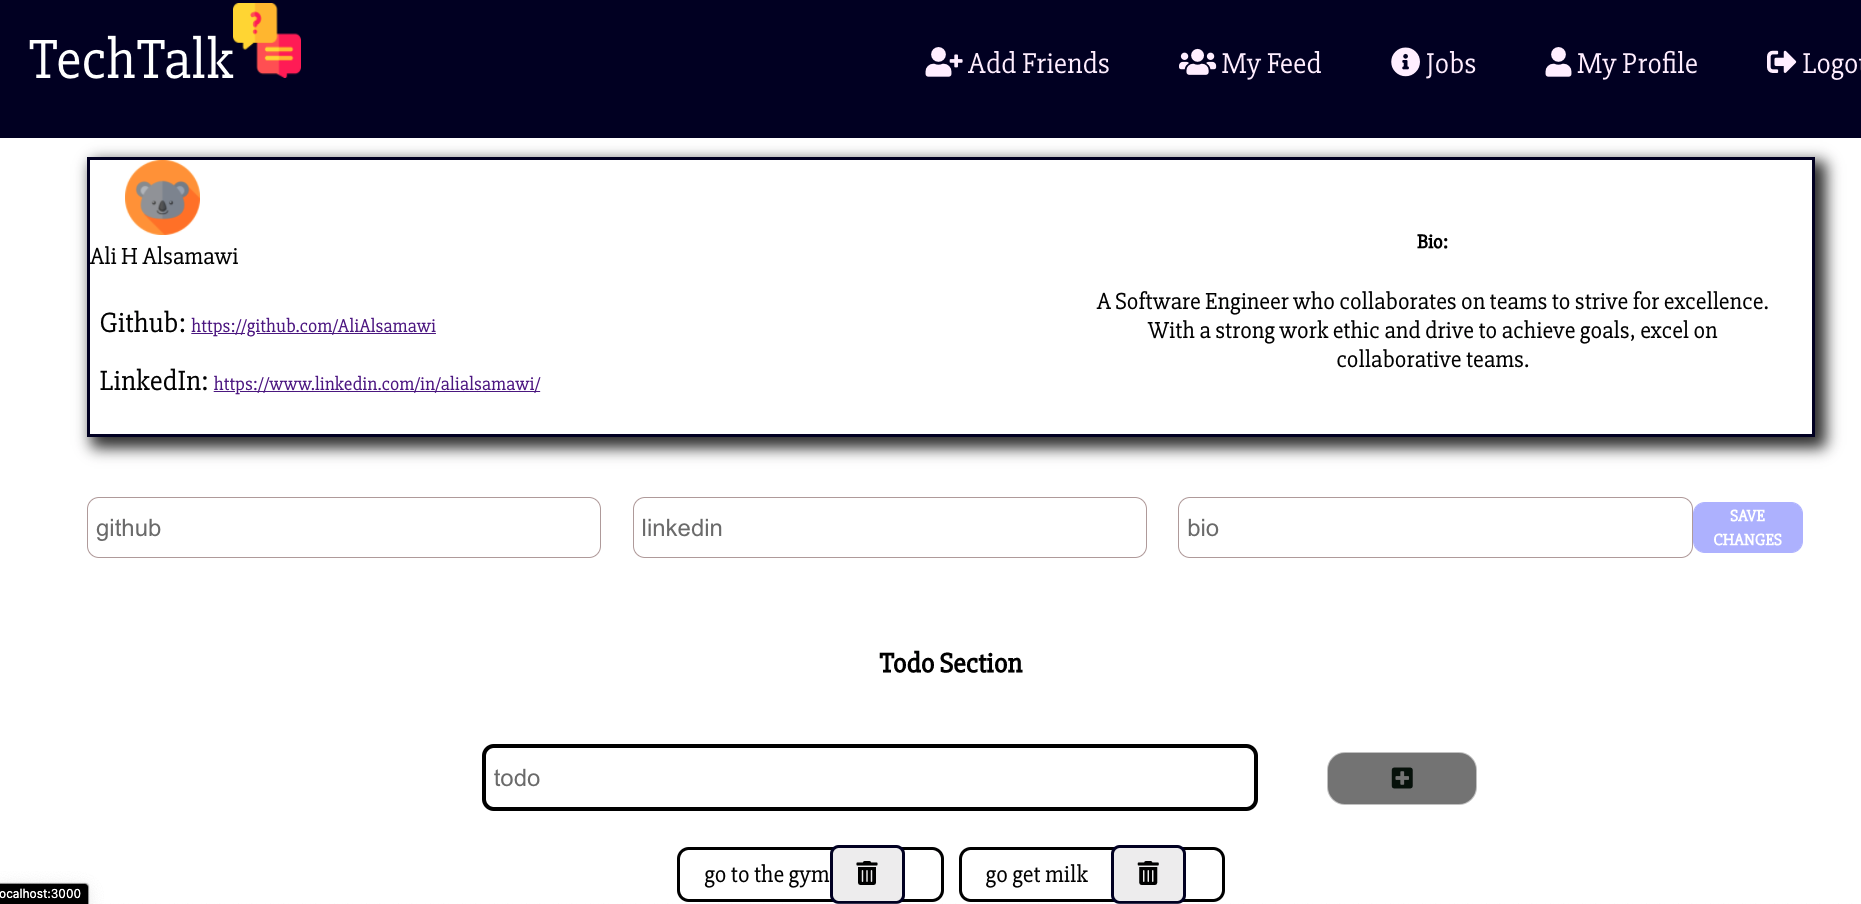Screen dimensions: 1861x904
Task: Click the plus icon to add a todo
Action: click(1400, 778)
